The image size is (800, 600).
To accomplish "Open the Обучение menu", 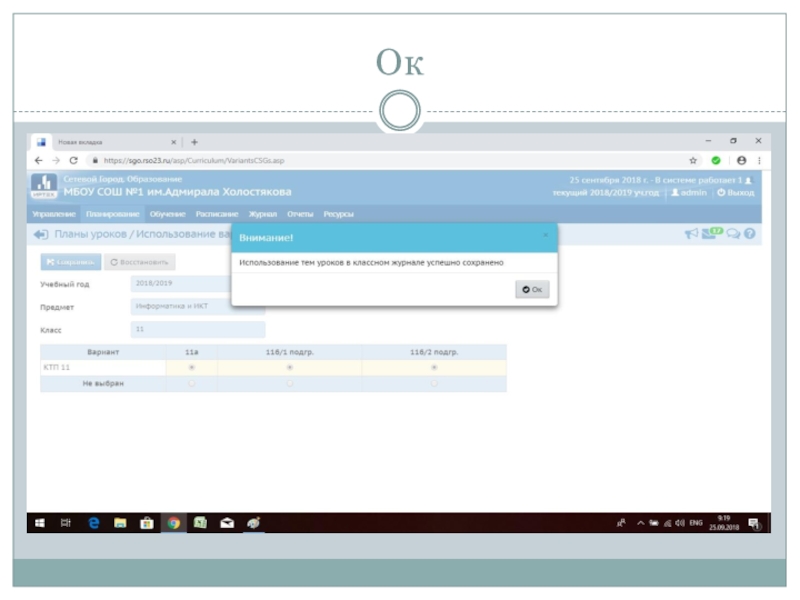I will tap(167, 214).
